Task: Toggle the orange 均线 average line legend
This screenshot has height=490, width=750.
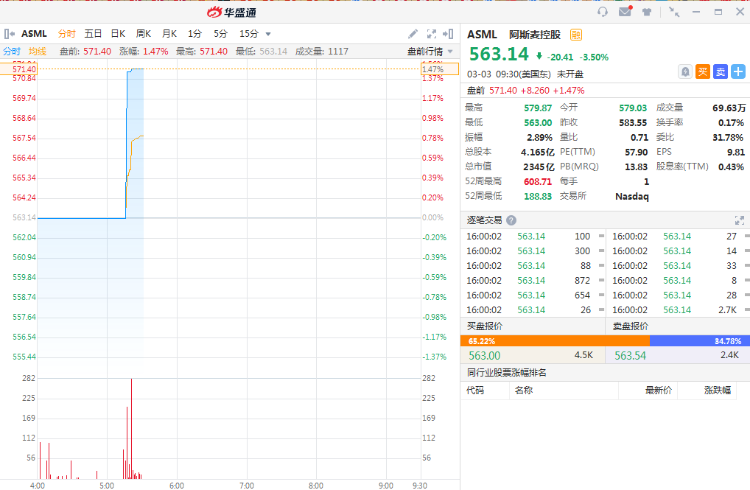Action: tap(37, 51)
